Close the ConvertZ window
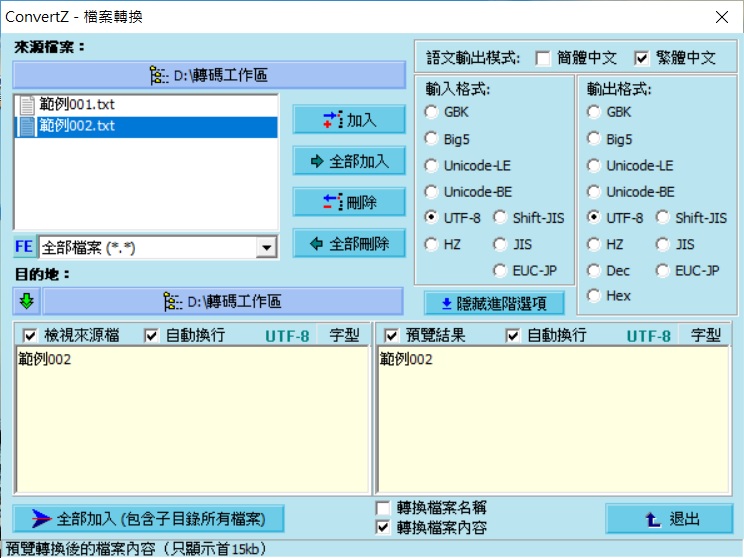Image resolution: width=744 pixels, height=558 pixels. 722,17
